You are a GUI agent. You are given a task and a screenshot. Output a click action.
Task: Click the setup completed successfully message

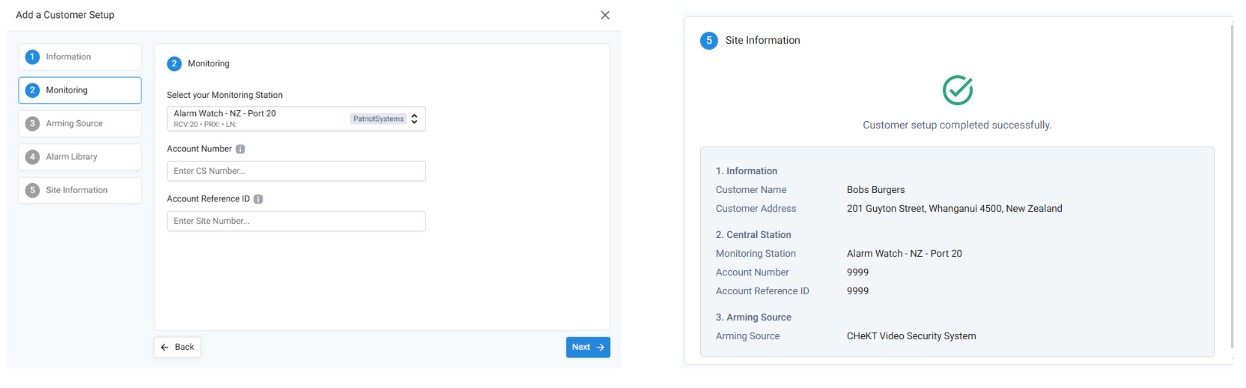point(957,126)
